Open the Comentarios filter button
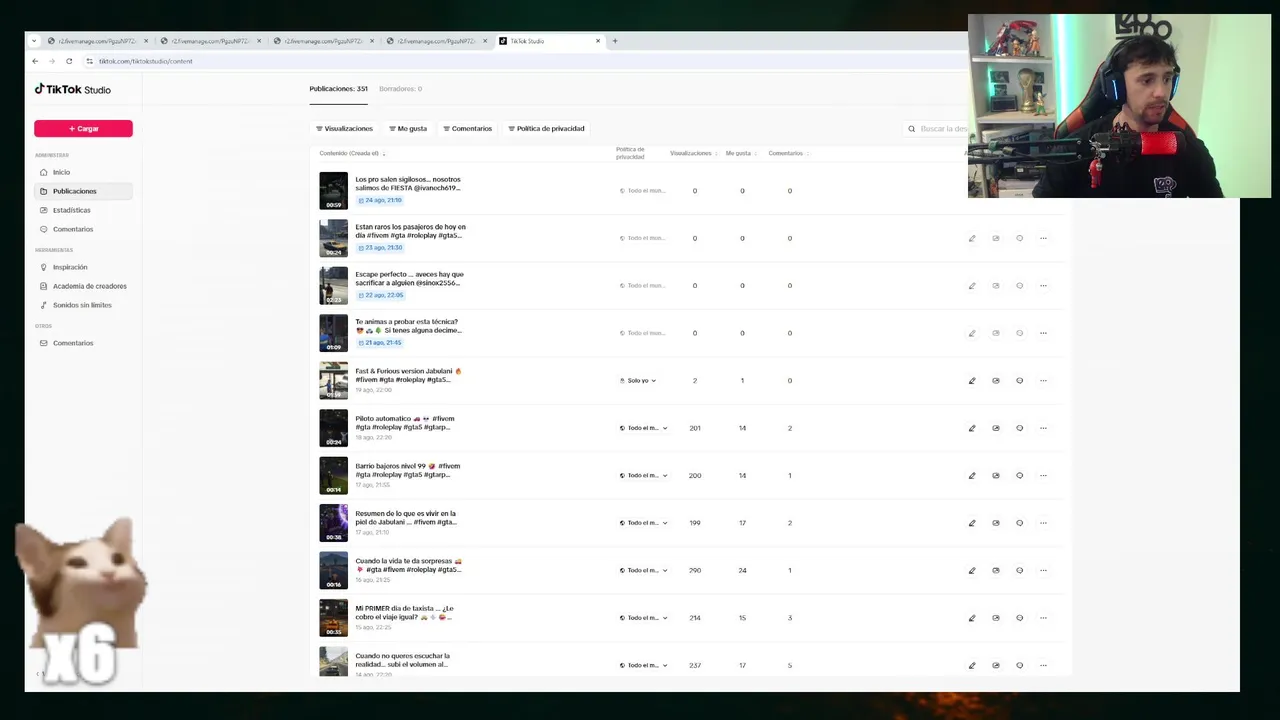Screen dimensions: 1280x720 click(468, 129)
